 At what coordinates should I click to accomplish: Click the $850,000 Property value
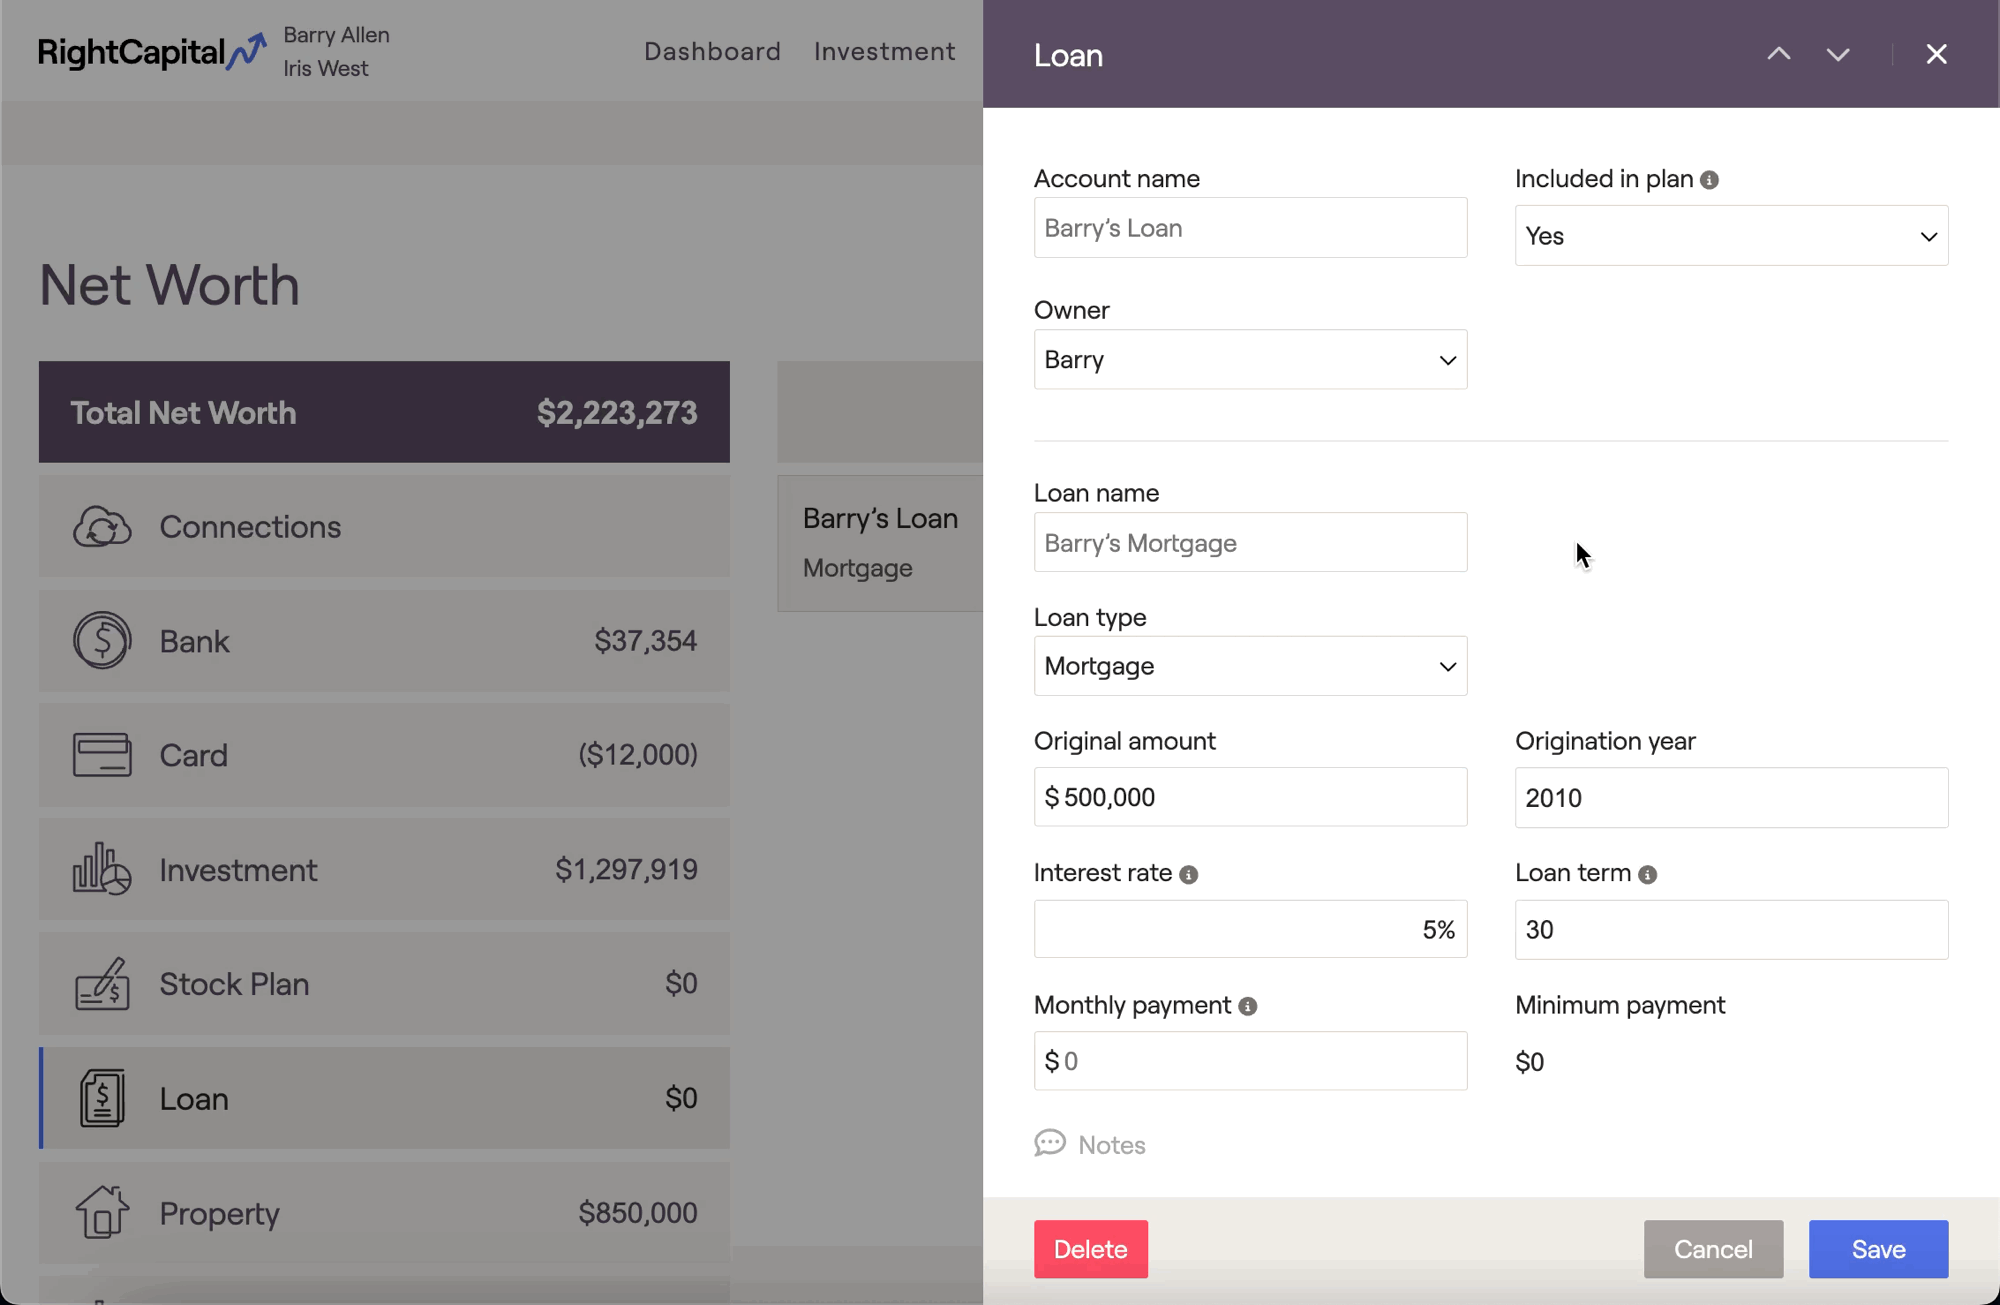638,1213
